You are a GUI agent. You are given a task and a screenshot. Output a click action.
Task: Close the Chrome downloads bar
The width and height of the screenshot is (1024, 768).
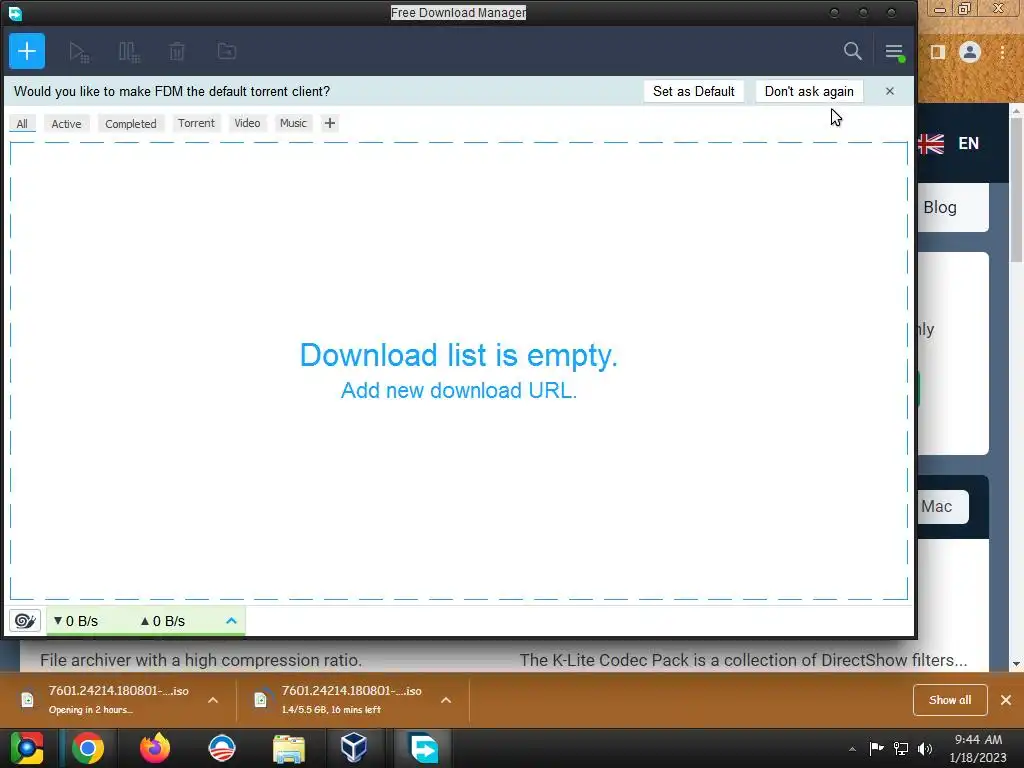pyautogui.click(x=1006, y=700)
